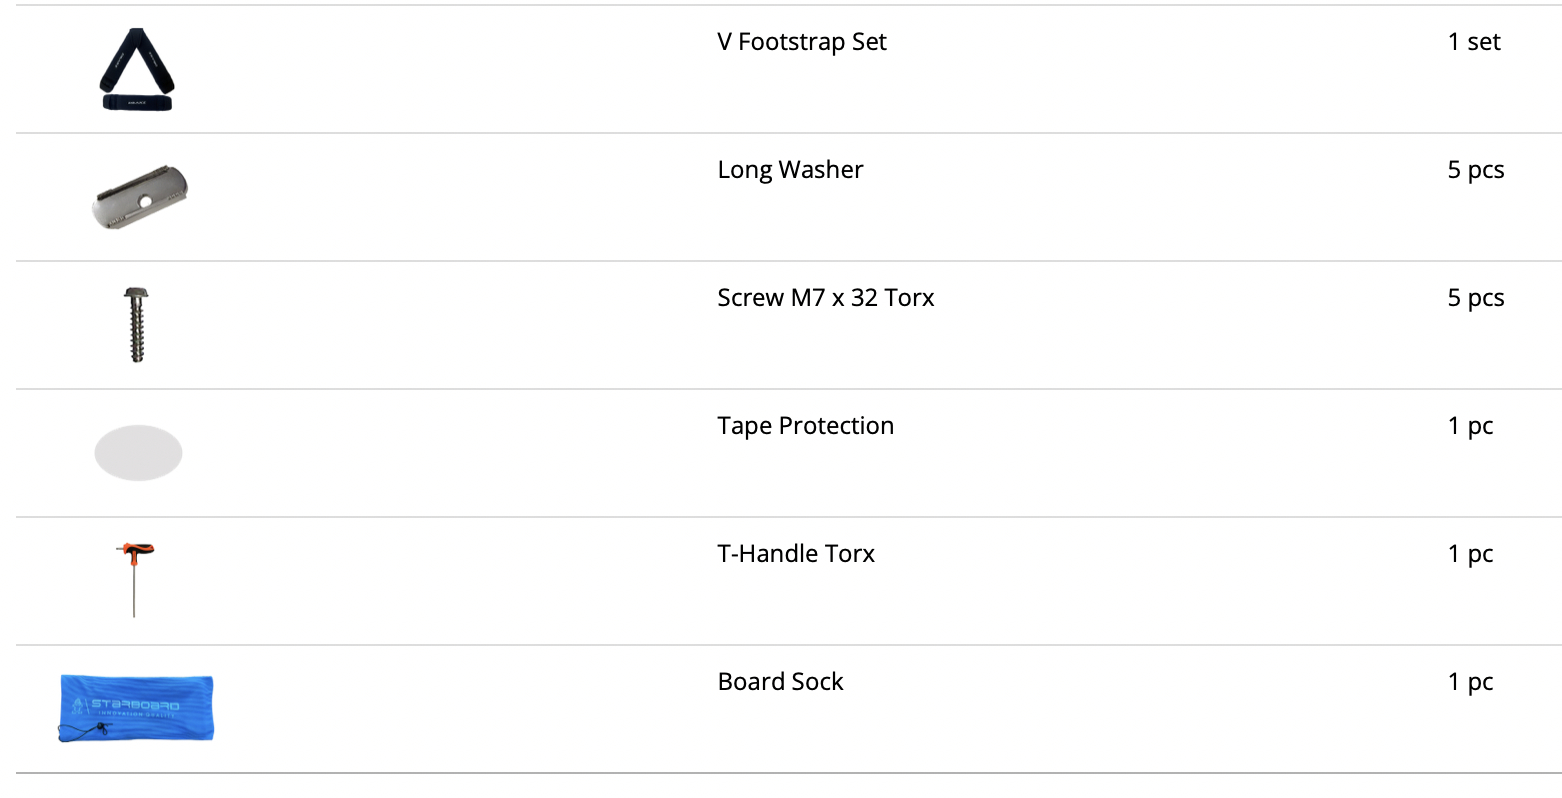
Task: Click the small strap piece below the V footstrap
Action: (x=137, y=103)
